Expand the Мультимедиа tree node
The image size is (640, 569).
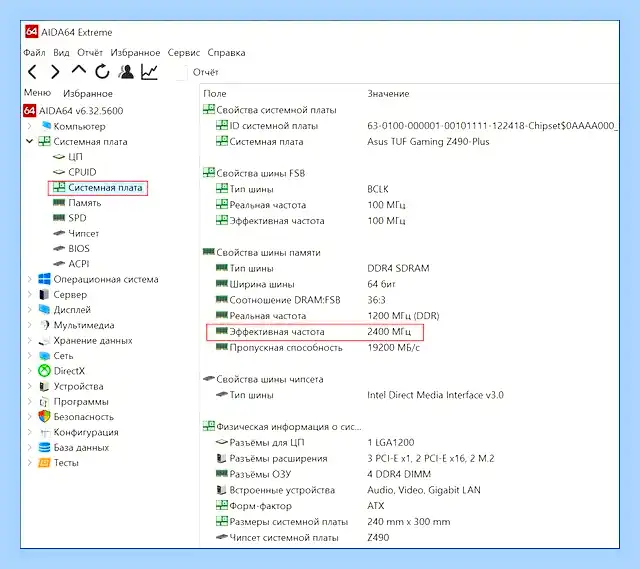click(x=29, y=325)
